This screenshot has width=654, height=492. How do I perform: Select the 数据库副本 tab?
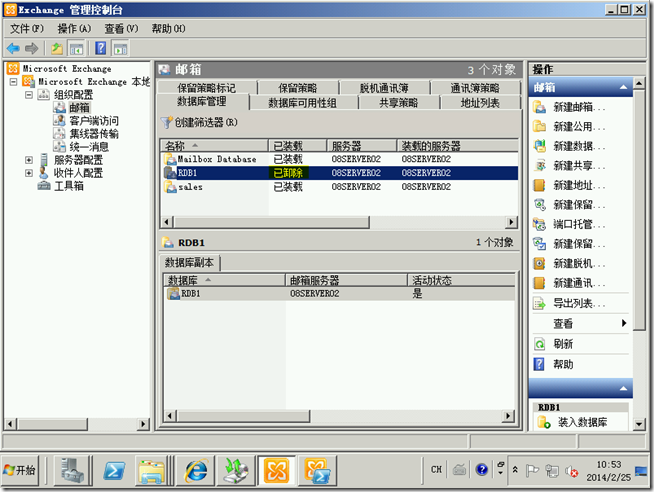[189, 263]
